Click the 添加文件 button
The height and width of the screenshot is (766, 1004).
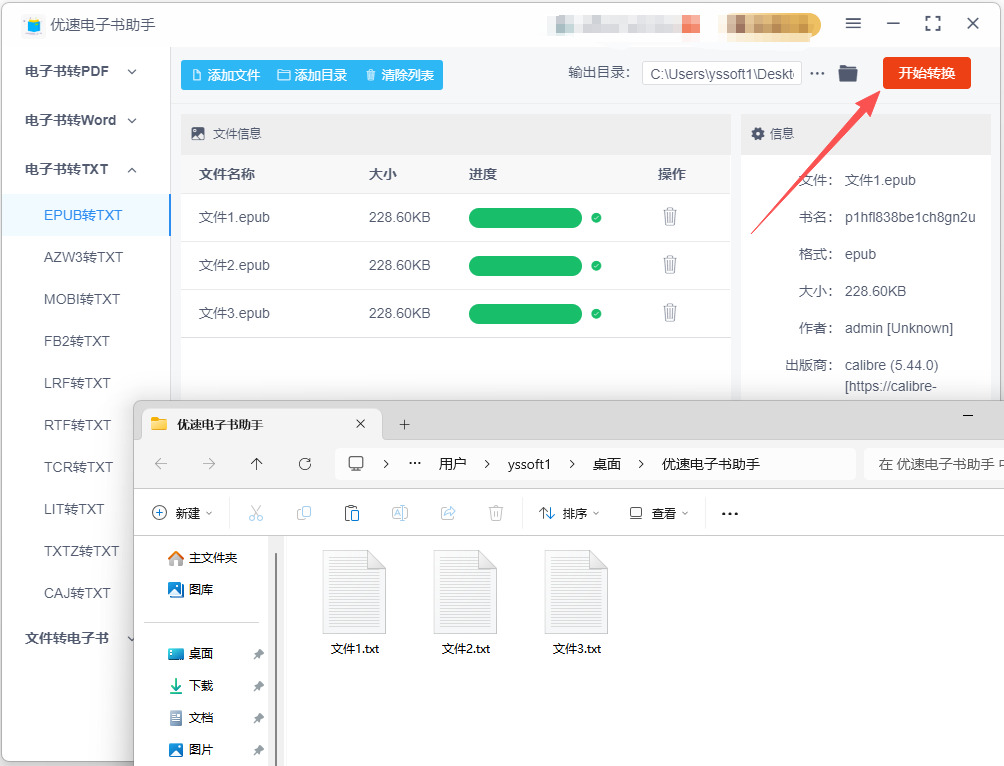point(226,75)
